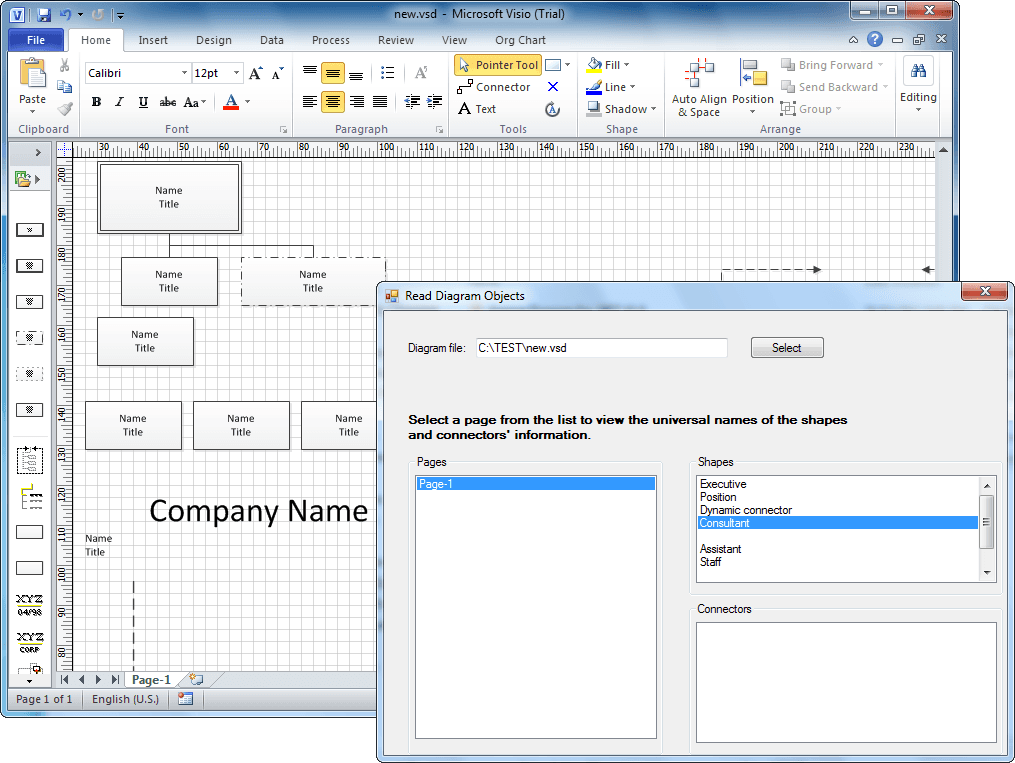
Task: Toggle Italic formatting
Action: 119,102
